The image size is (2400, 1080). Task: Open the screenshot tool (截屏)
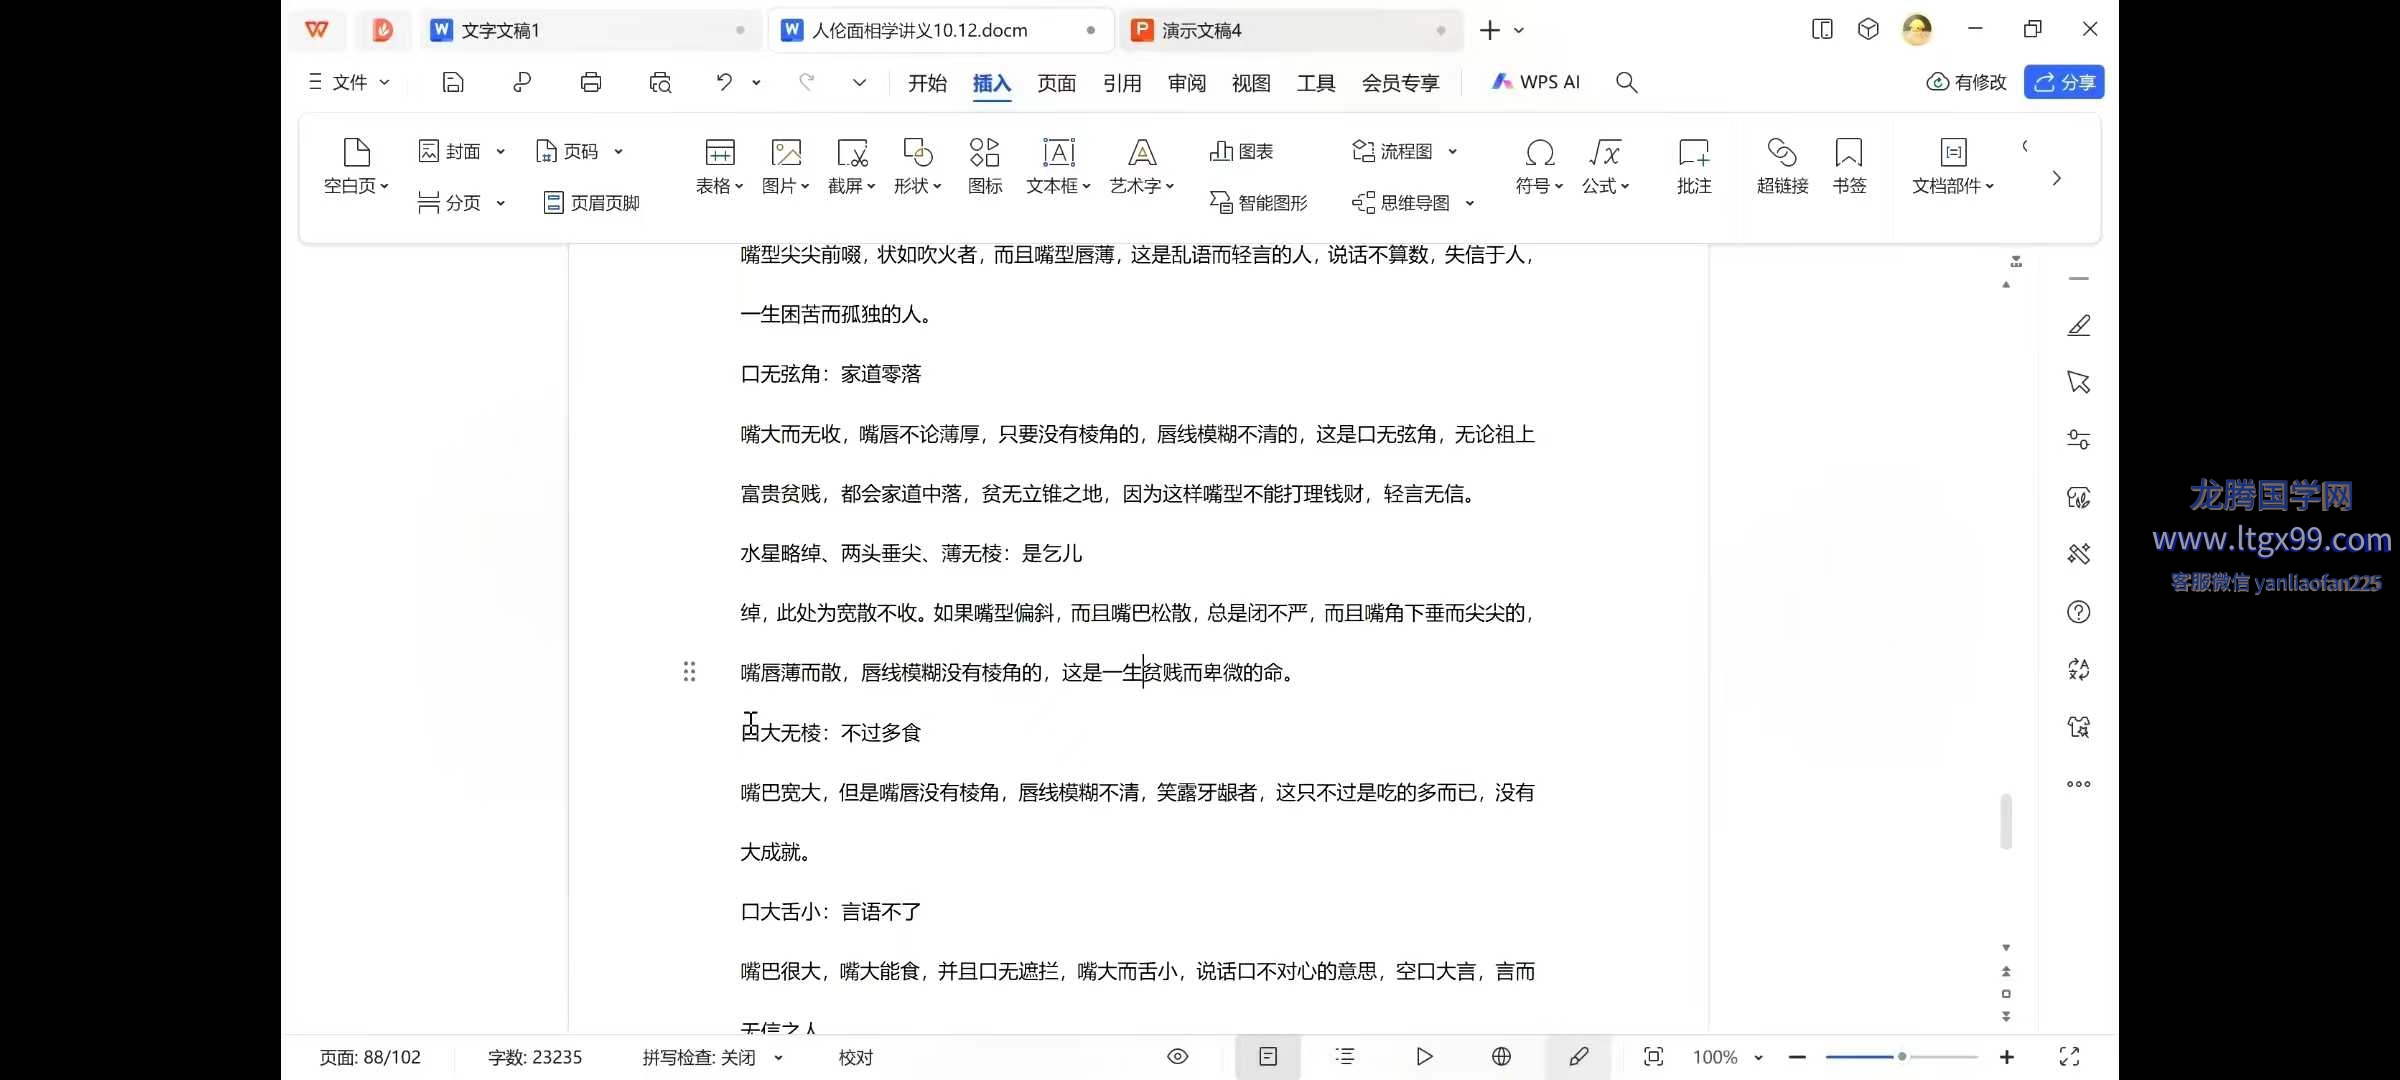click(x=852, y=166)
